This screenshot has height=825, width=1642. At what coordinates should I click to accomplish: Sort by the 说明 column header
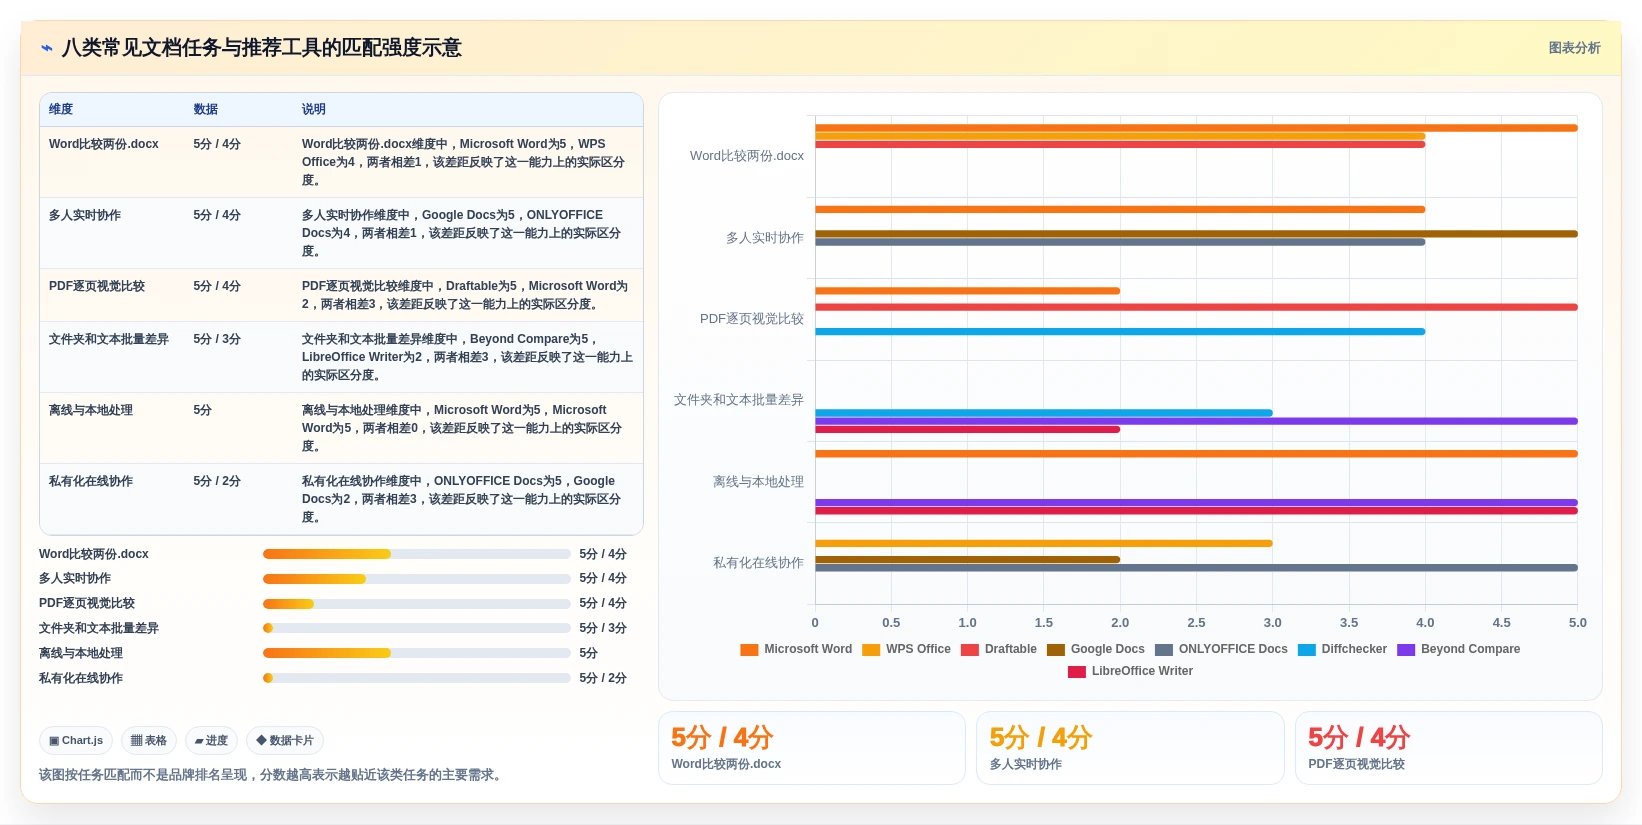314,109
